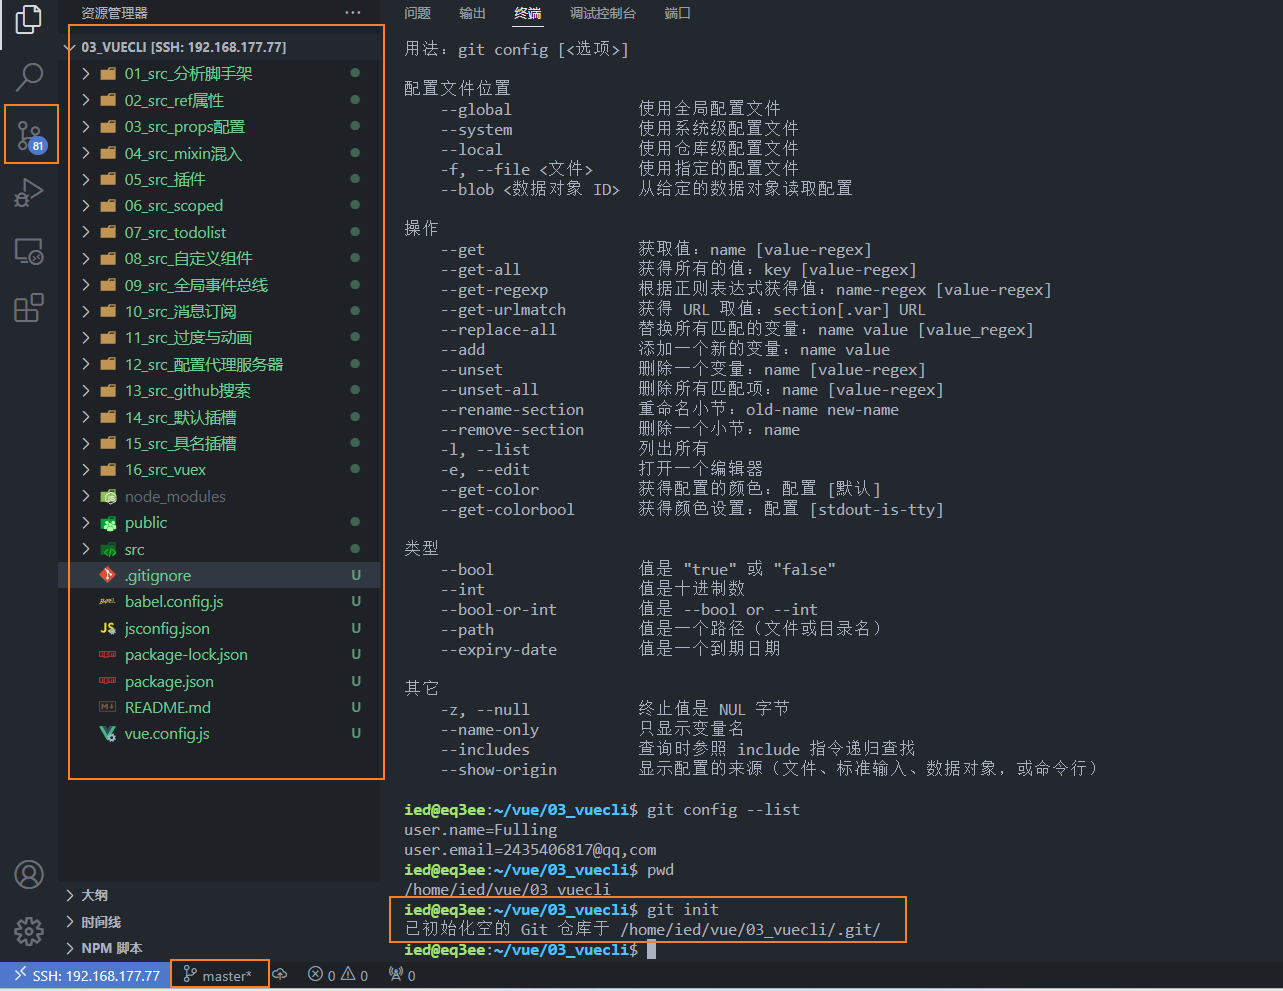This screenshot has height=991, width=1283.
Task: Open folder 15_src_具名插槽
Action: (x=219, y=443)
